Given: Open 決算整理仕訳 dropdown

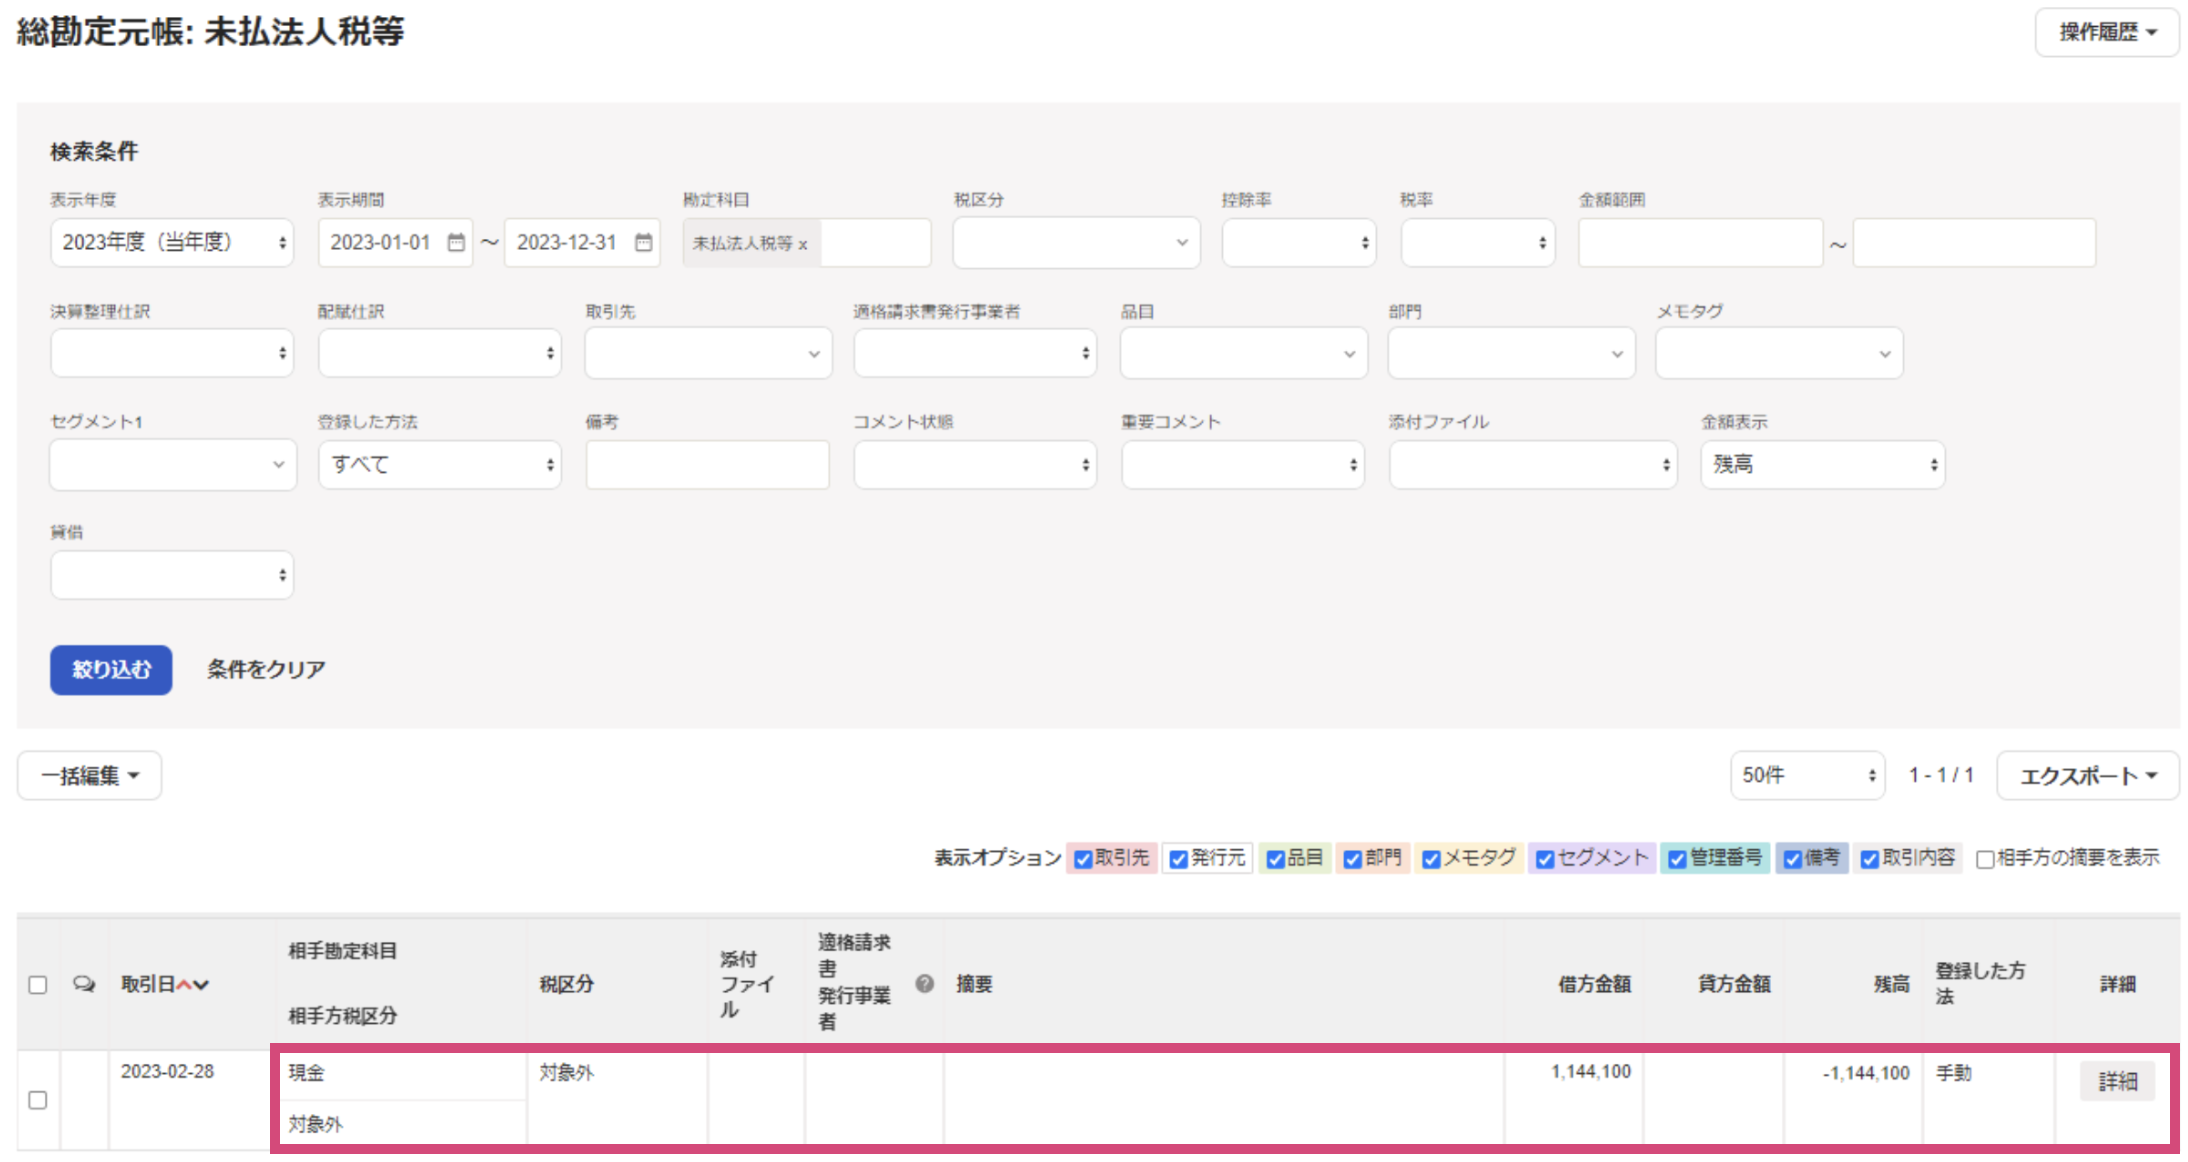Looking at the screenshot, I should click(x=172, y=353).
